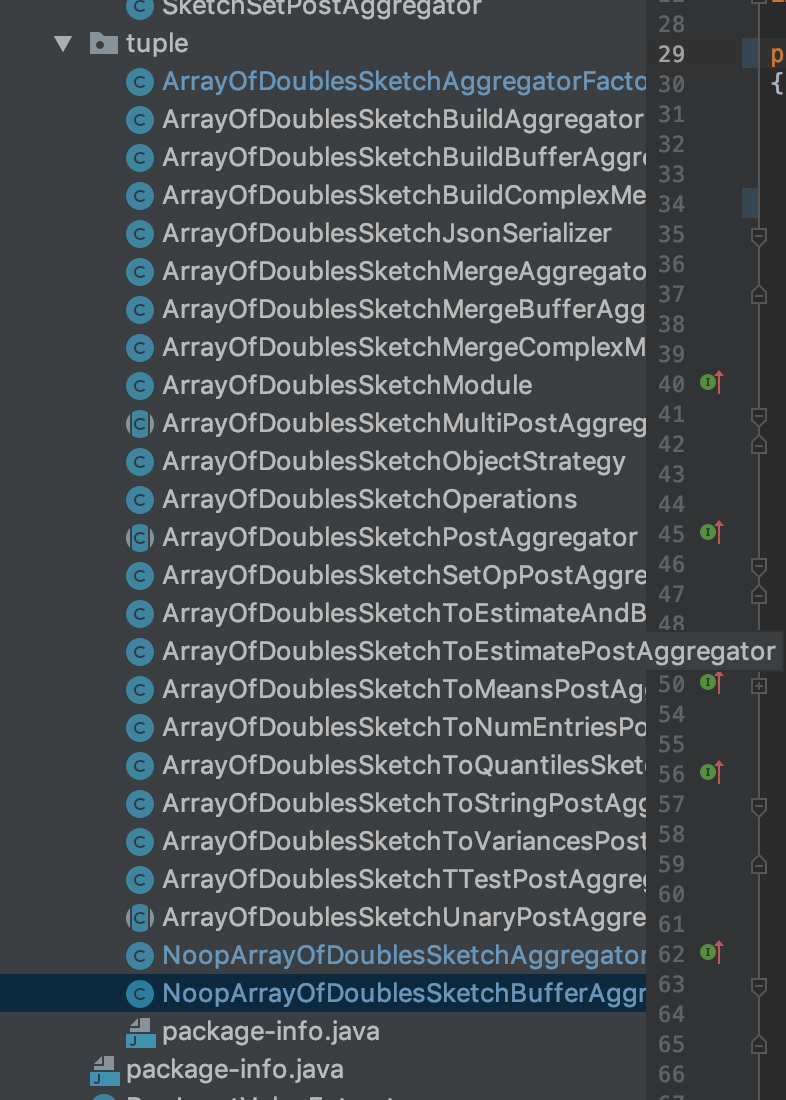Open the outer package-info.java file

click(234, 1070)
